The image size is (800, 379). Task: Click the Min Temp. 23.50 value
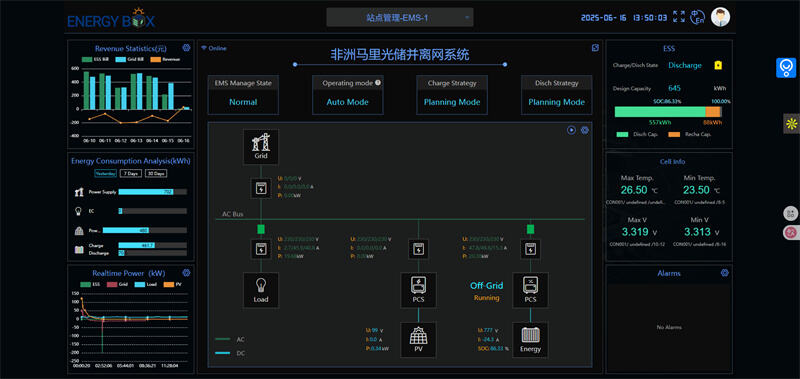click(x=696, y=190)
